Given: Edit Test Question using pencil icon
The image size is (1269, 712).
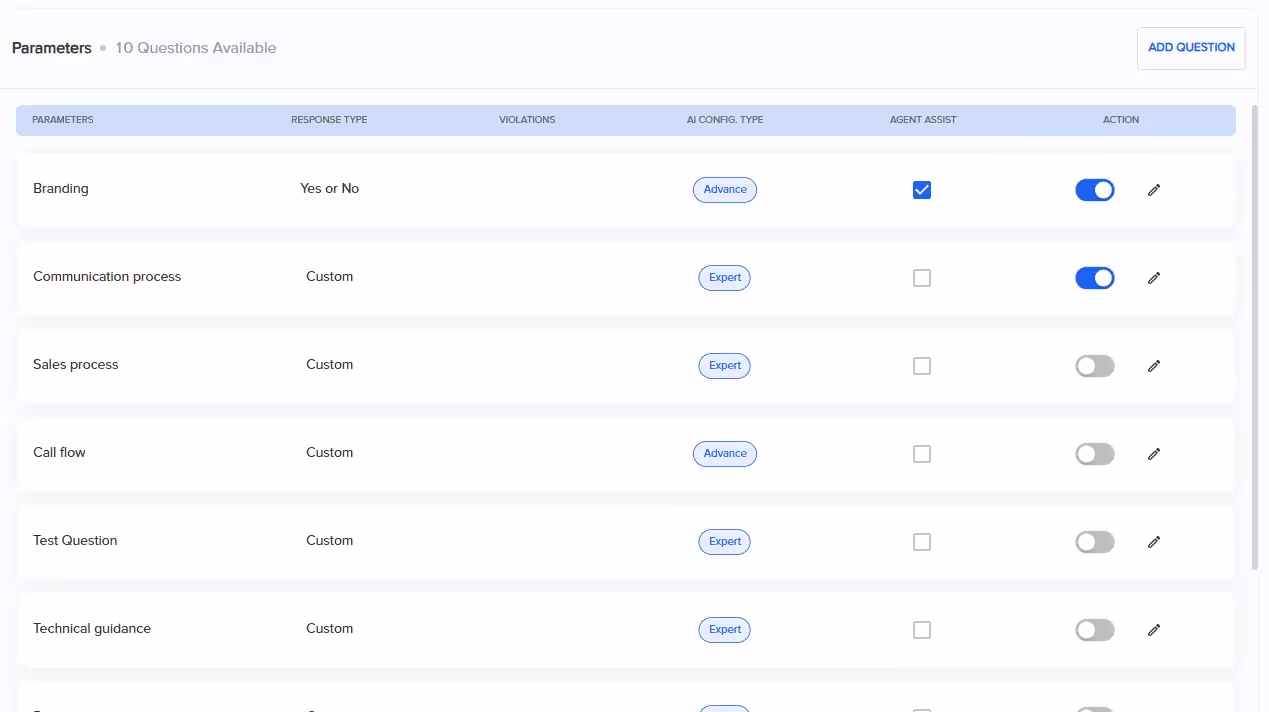Looking at the screenshot, I should point(1154,542).
